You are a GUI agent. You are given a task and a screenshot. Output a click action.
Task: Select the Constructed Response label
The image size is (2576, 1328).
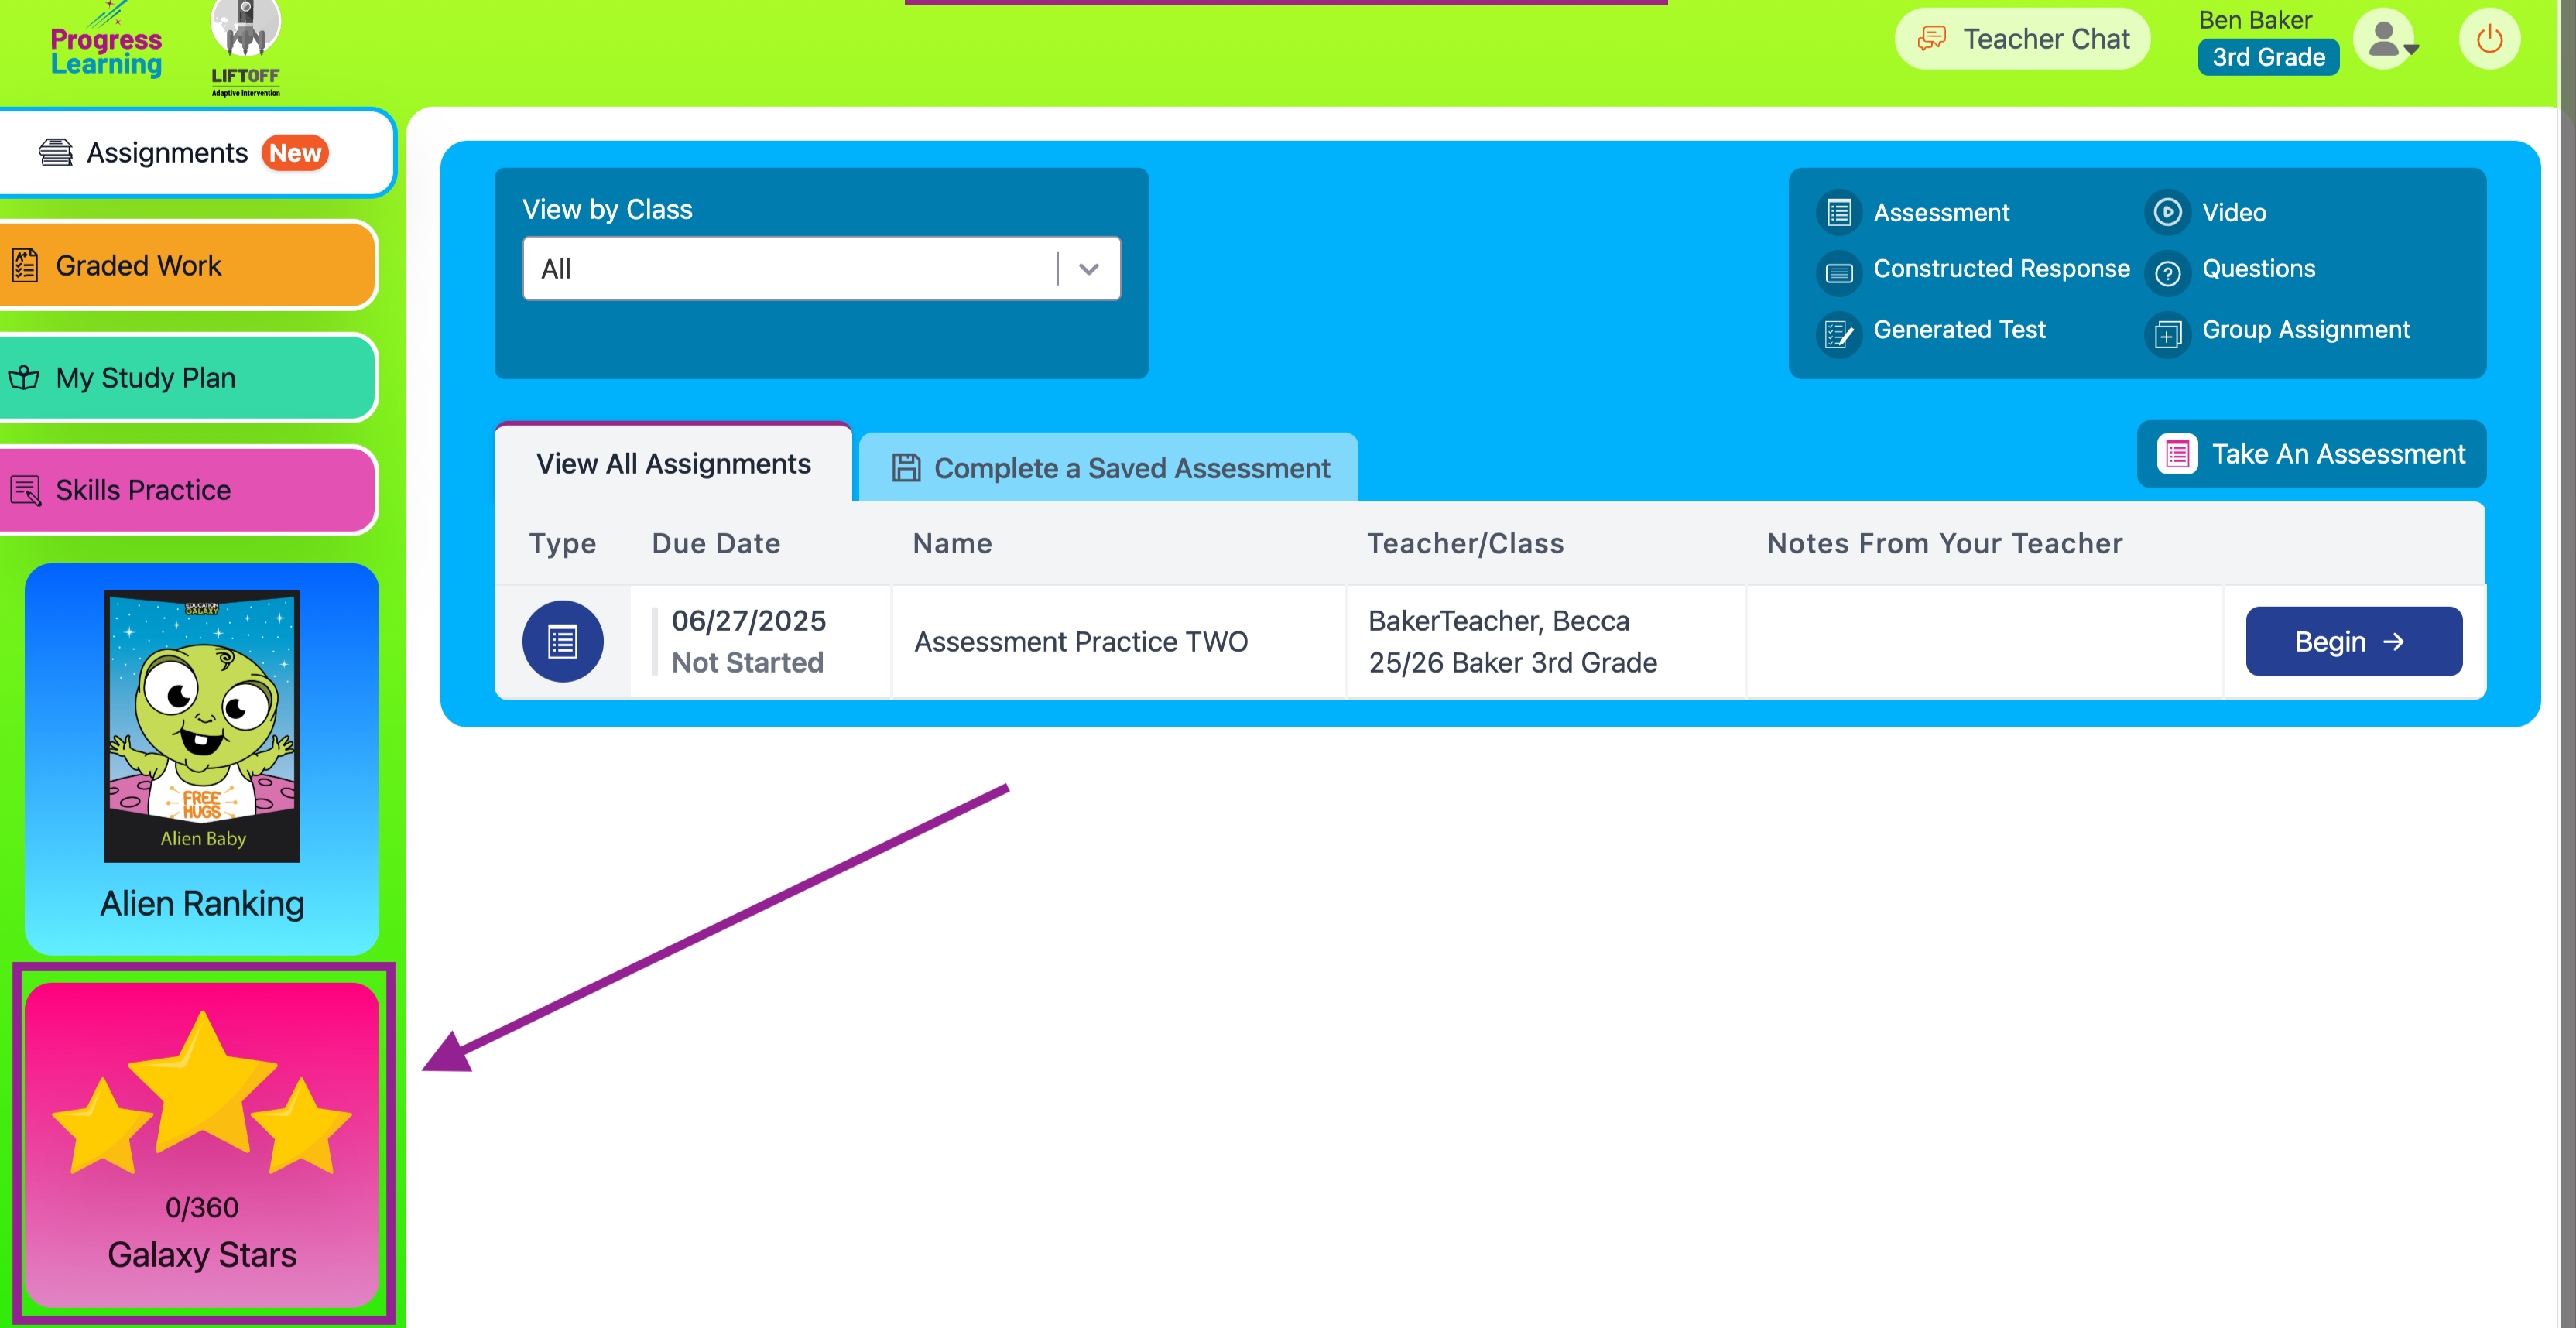pyautogui.click(x=2001, y=269)
